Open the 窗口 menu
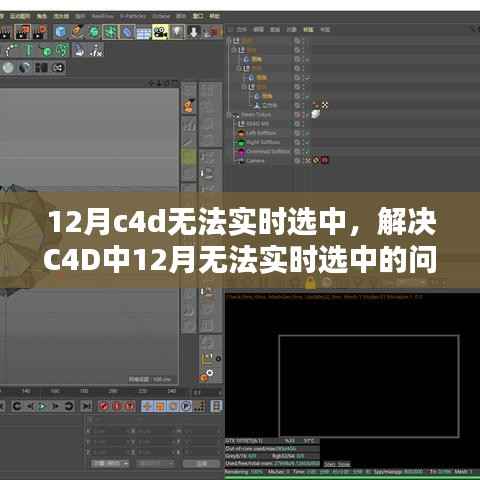Viewport: 480px width, 480px height. click(x=198, y=16)
